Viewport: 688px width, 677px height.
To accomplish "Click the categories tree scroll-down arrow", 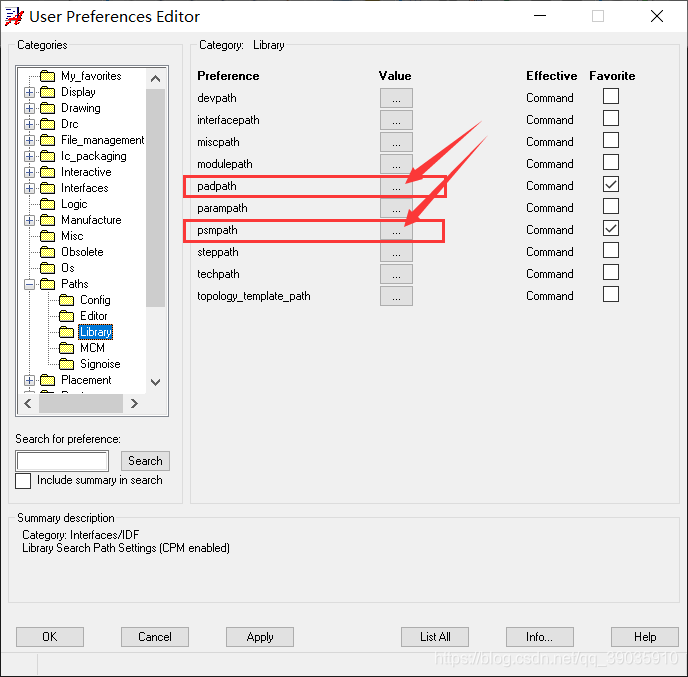I will (155, 382).
